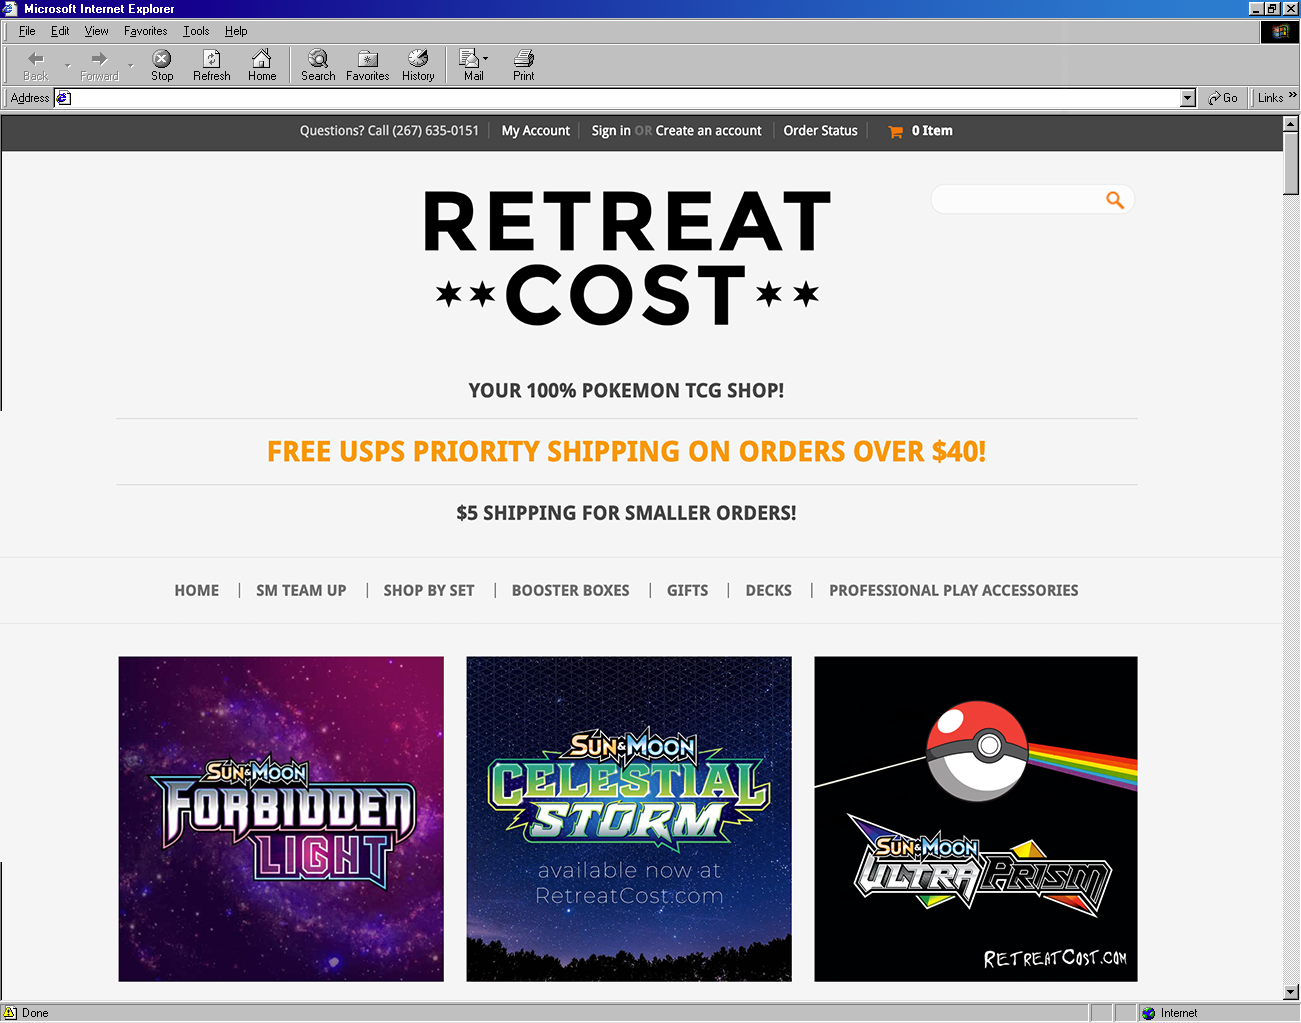Viewport: 1301px width, 1023px height.
Task: Click the free shipping promo text
Action: [x=627, y=452]
